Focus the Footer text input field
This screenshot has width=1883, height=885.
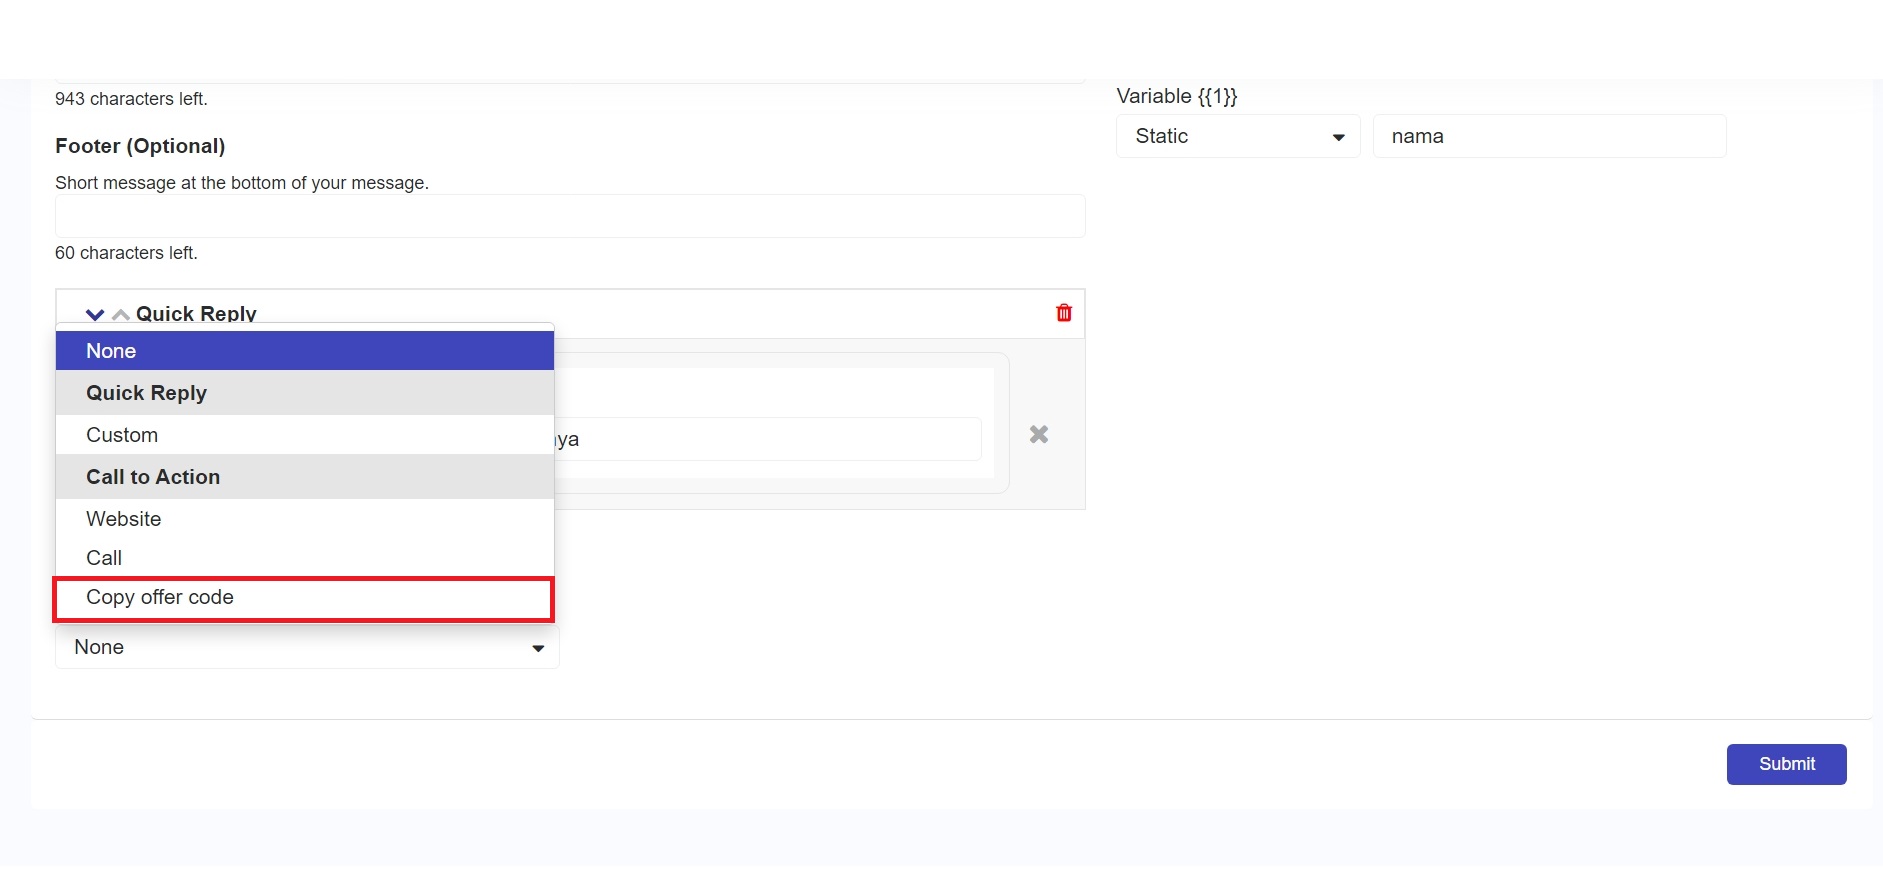[x=570, y=216]
